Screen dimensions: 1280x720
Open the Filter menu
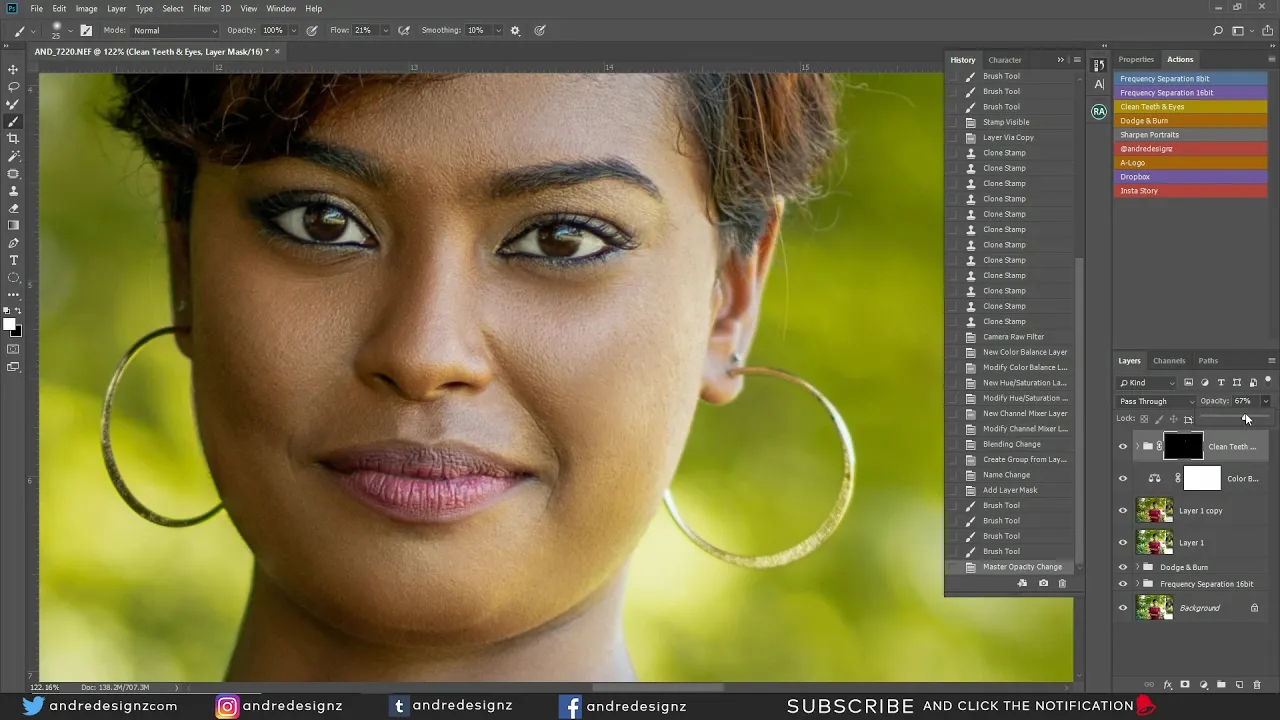(x=202, y=9)
